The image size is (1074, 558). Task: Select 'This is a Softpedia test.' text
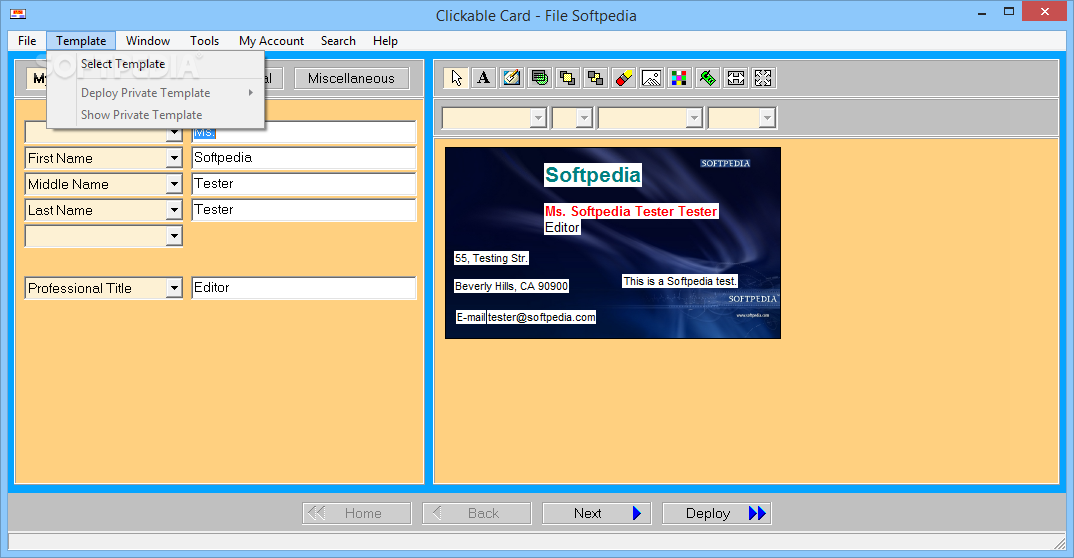pyautogui.click(x=679, y=281)
